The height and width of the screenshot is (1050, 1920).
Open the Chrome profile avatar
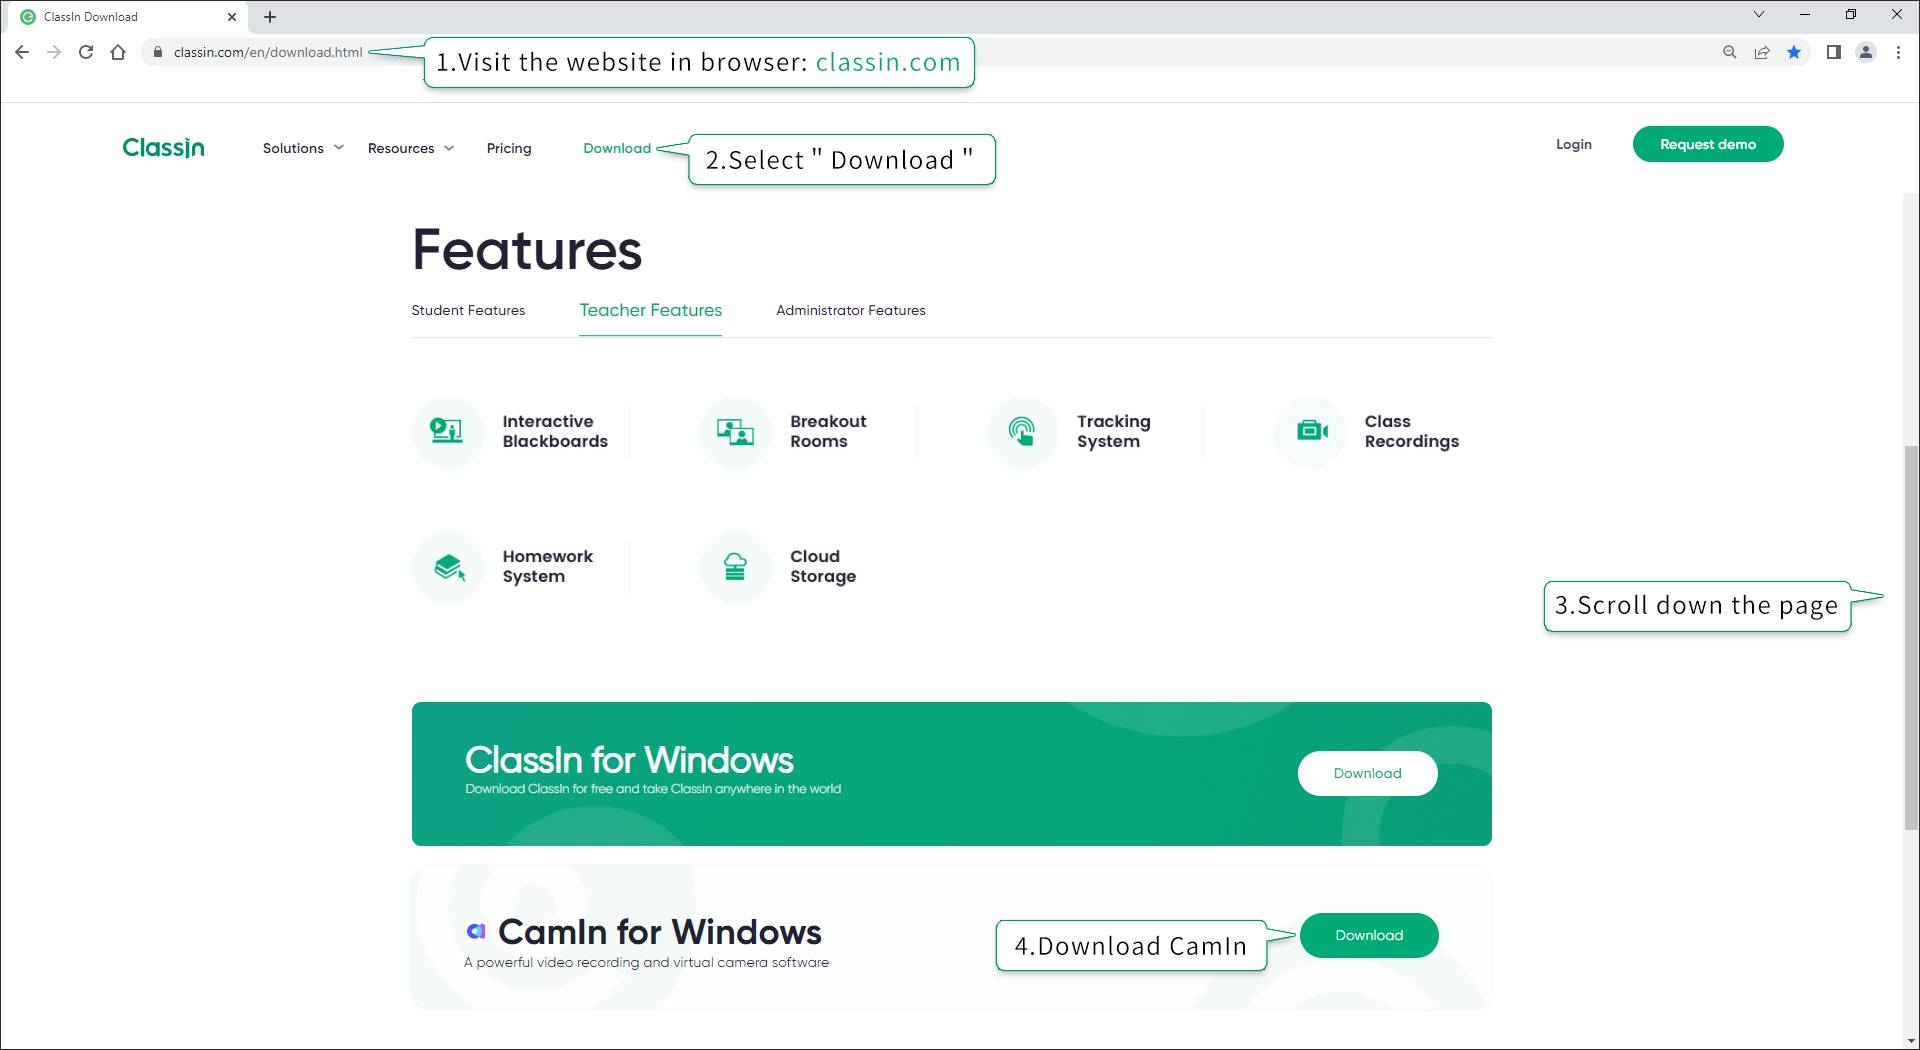click(1866, 52)
